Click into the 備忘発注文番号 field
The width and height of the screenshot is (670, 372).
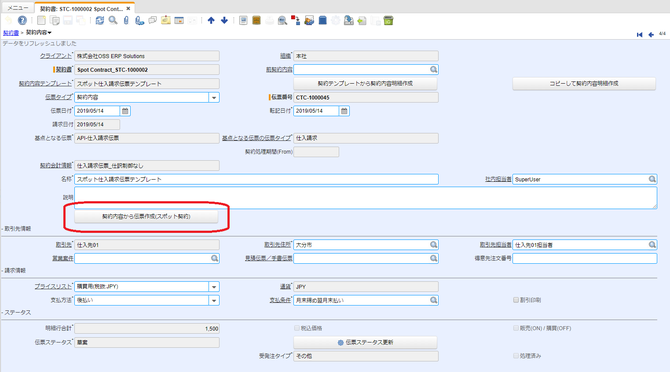(585, 258)
